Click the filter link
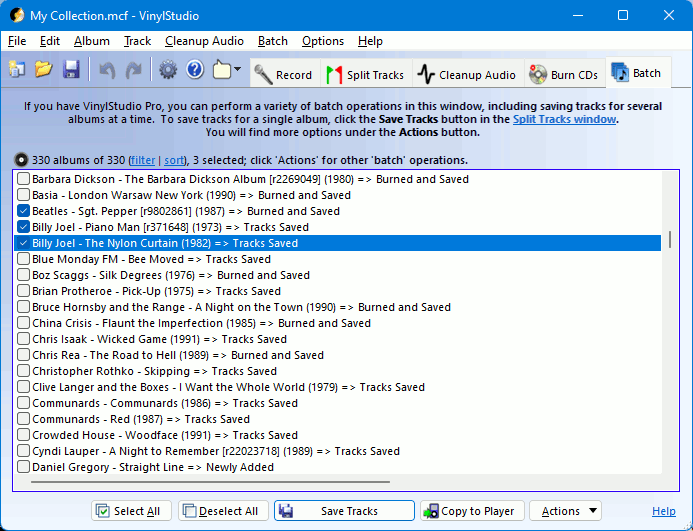Image resolution: width=693 pixels, height=531 pixels. pos(143,160)
